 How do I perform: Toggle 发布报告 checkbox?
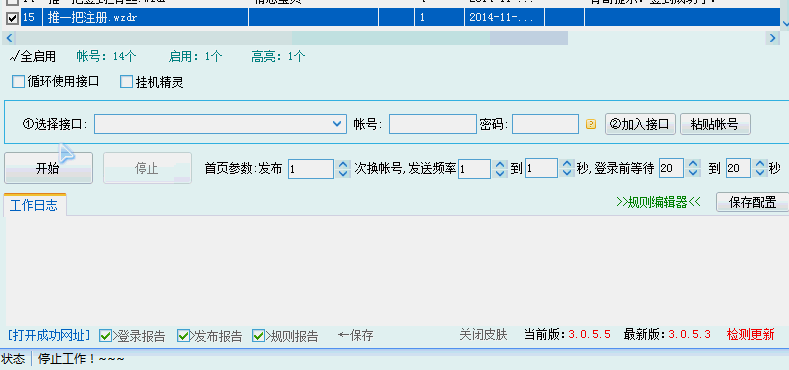pos(183,335)
